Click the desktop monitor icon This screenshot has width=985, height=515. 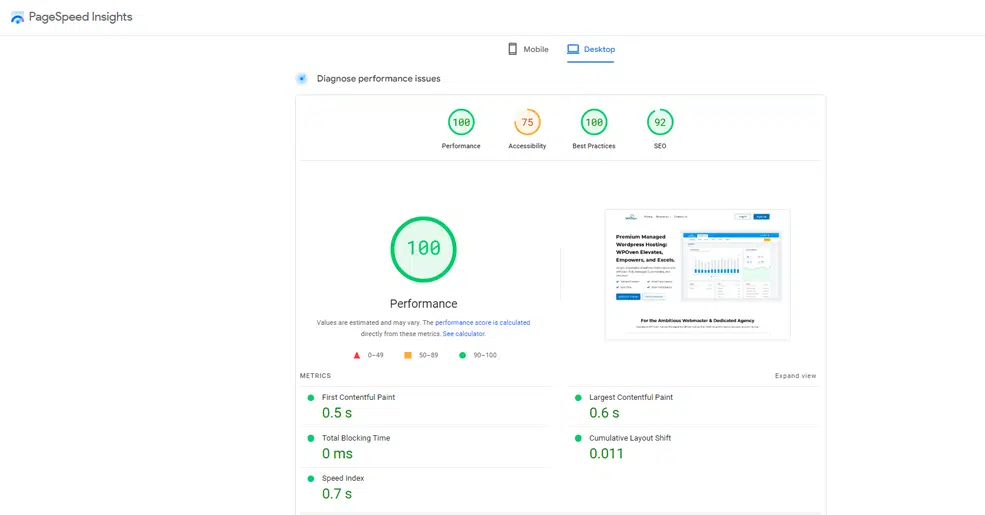pos(573,49)
